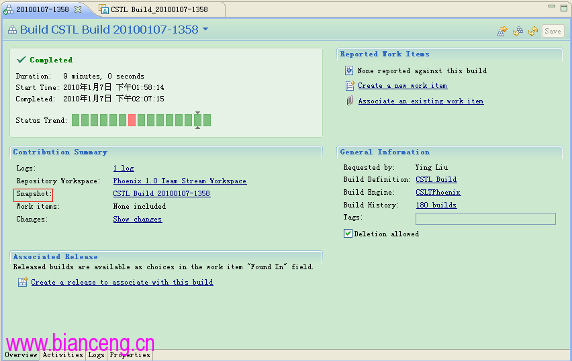The height and width of the screenshot is (361, 572).
Task: Open the 'CSLTPhoenix' build engine link
Action: [438, 192]
